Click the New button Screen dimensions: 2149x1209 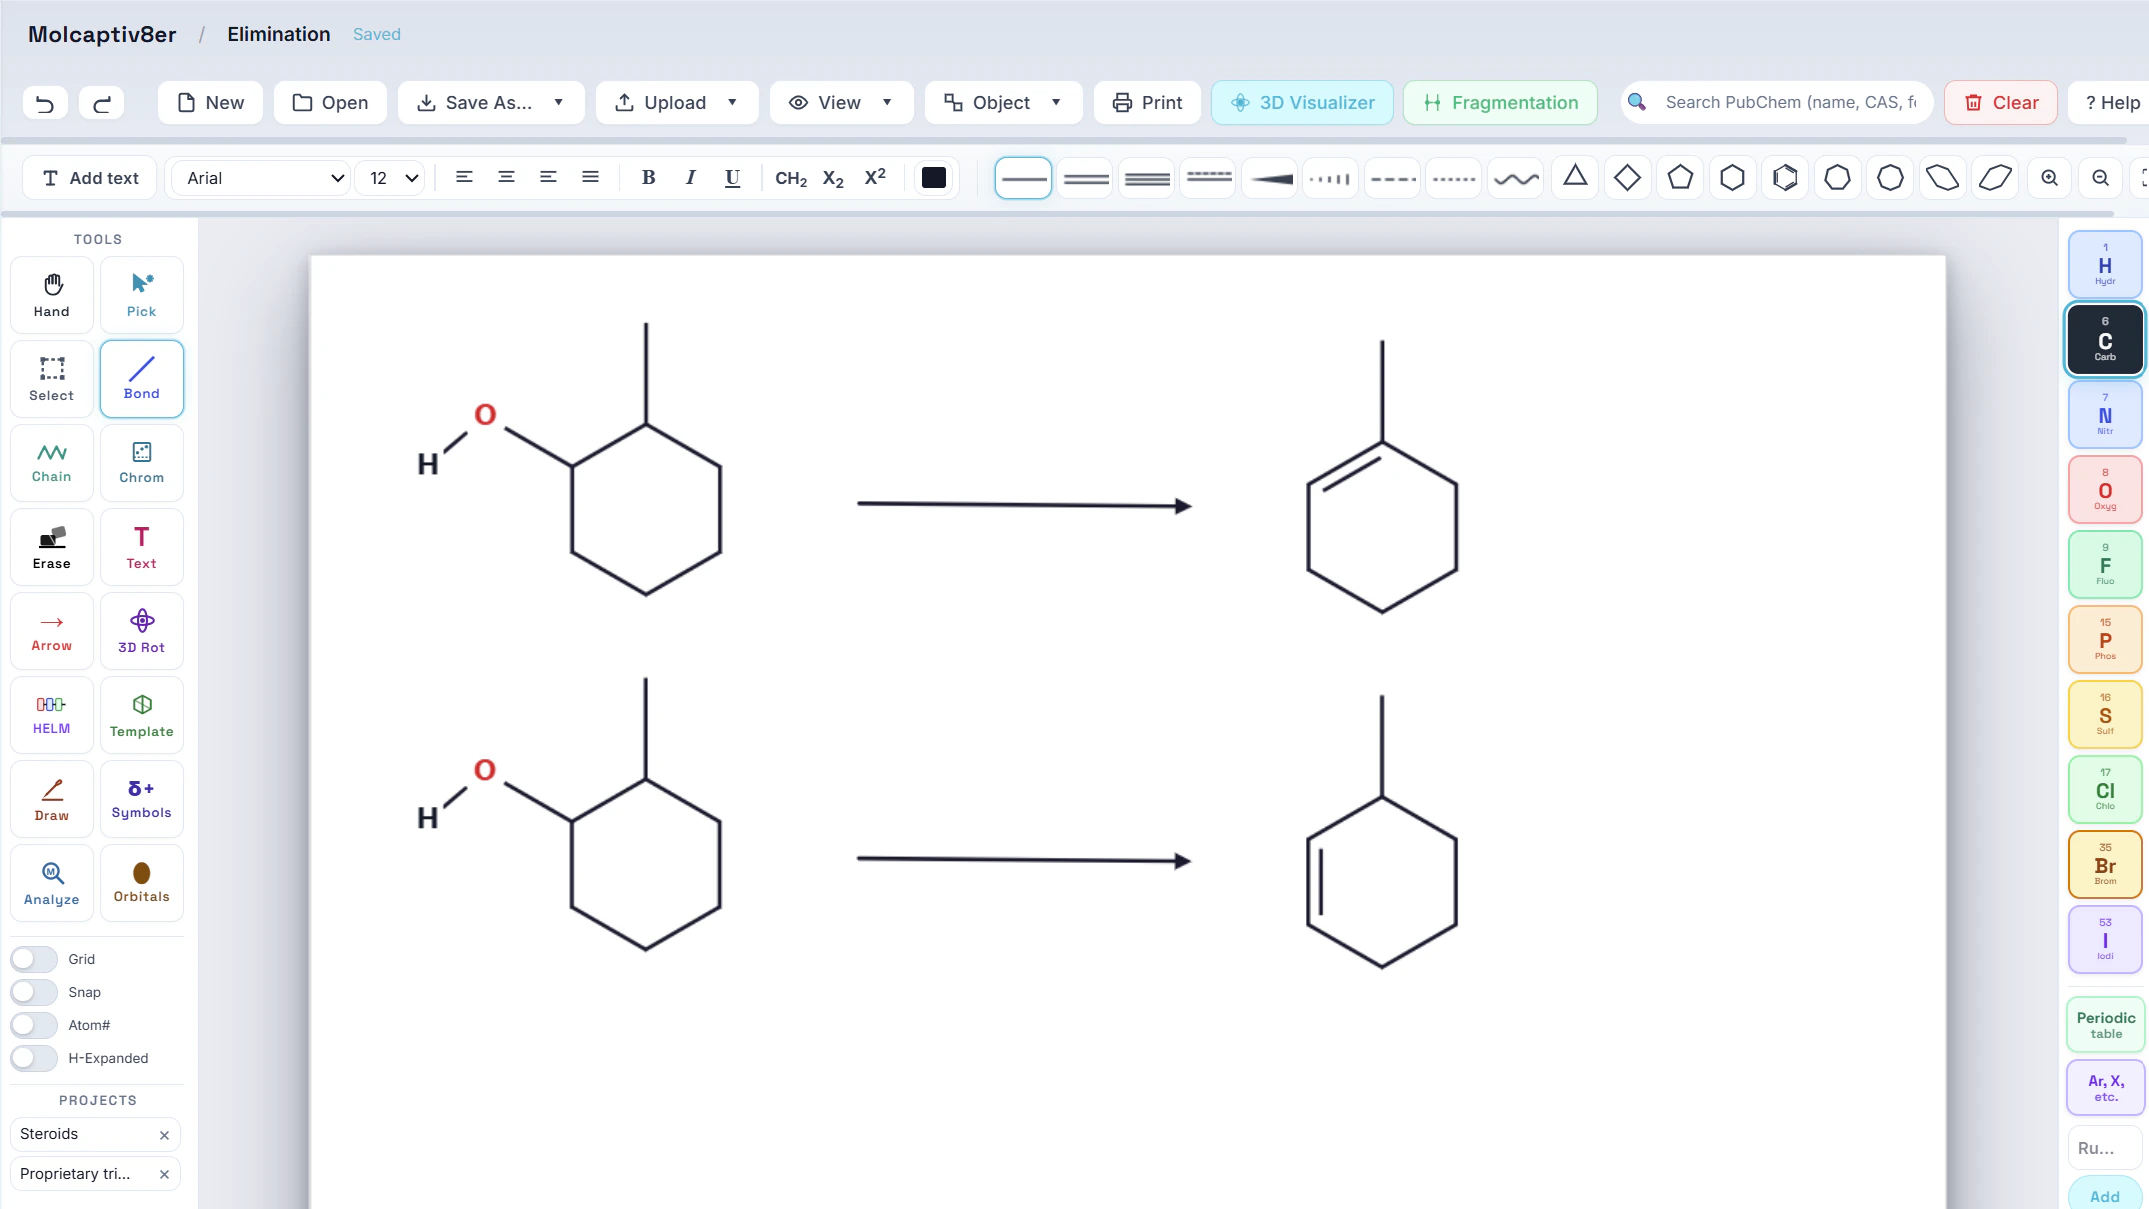click(210, 103)
